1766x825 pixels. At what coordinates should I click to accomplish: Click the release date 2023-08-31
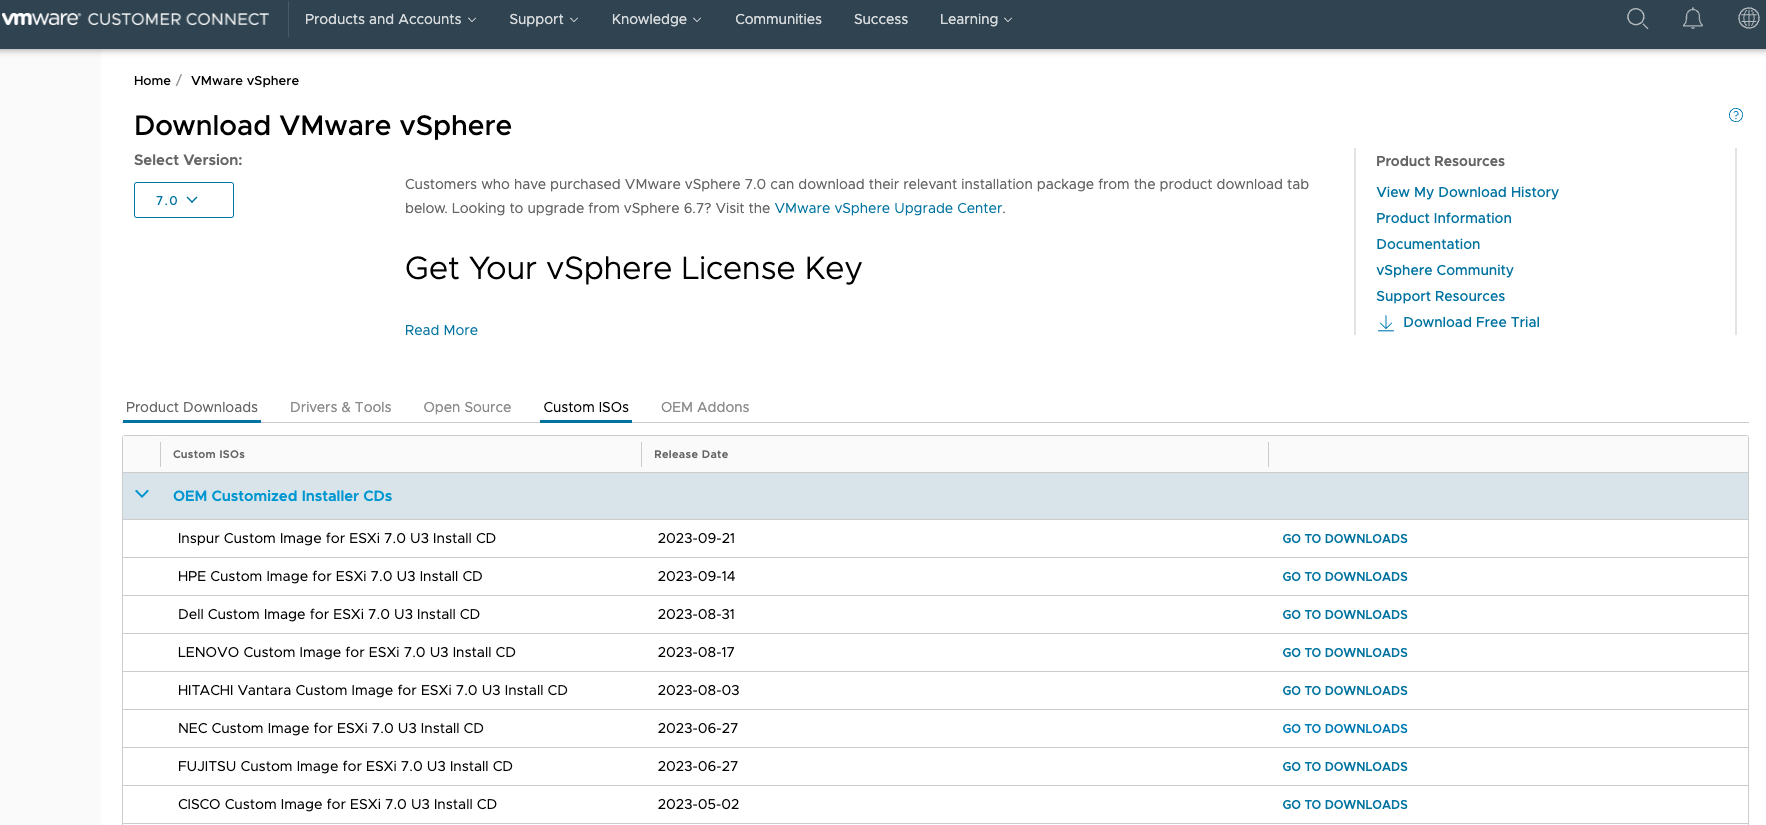[696, 614]
